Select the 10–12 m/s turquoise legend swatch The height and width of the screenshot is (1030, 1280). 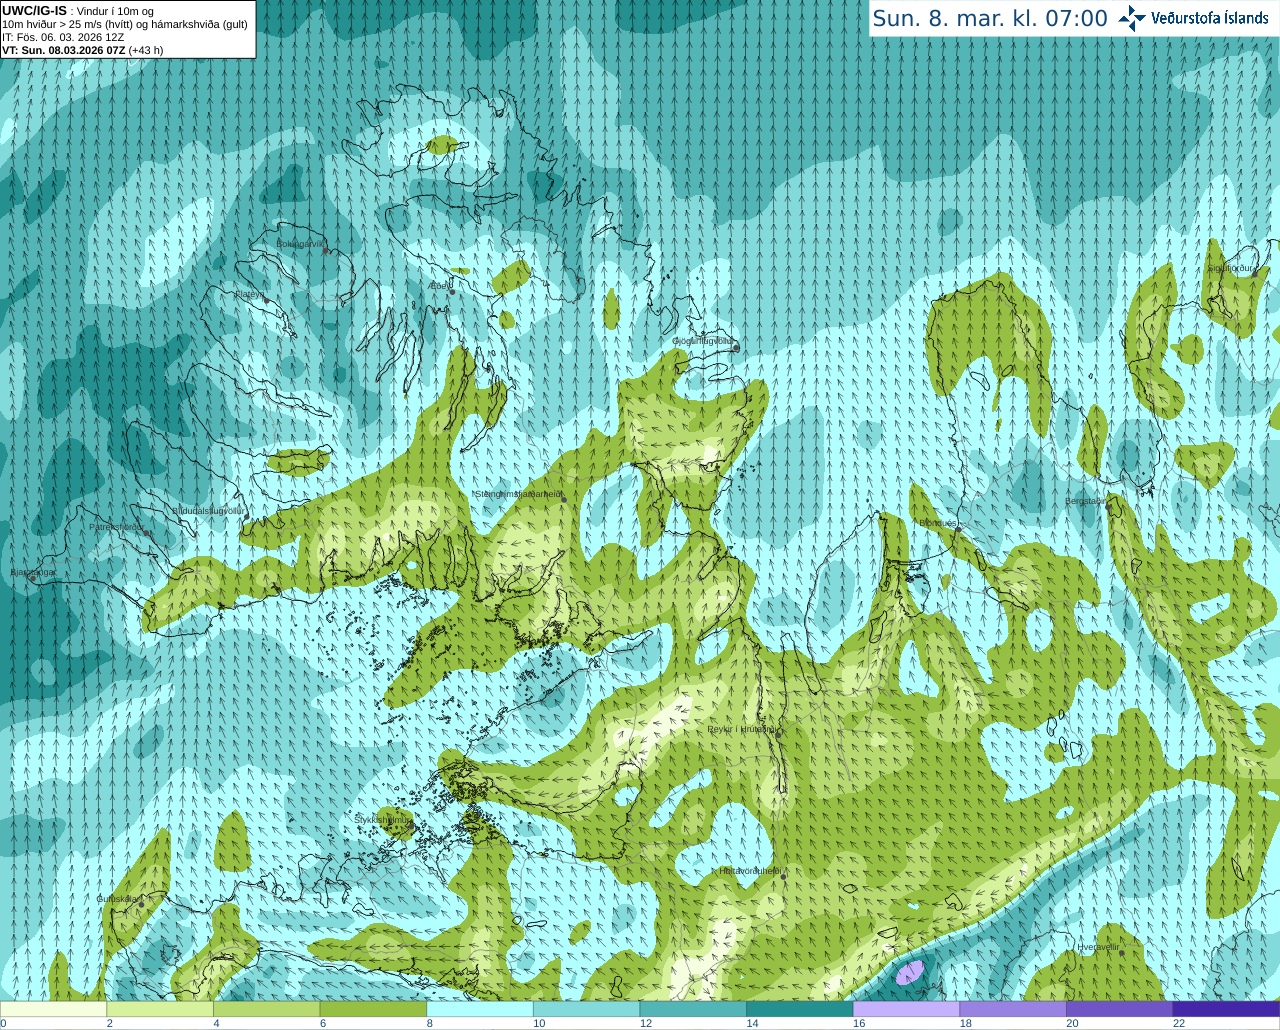586,1009
